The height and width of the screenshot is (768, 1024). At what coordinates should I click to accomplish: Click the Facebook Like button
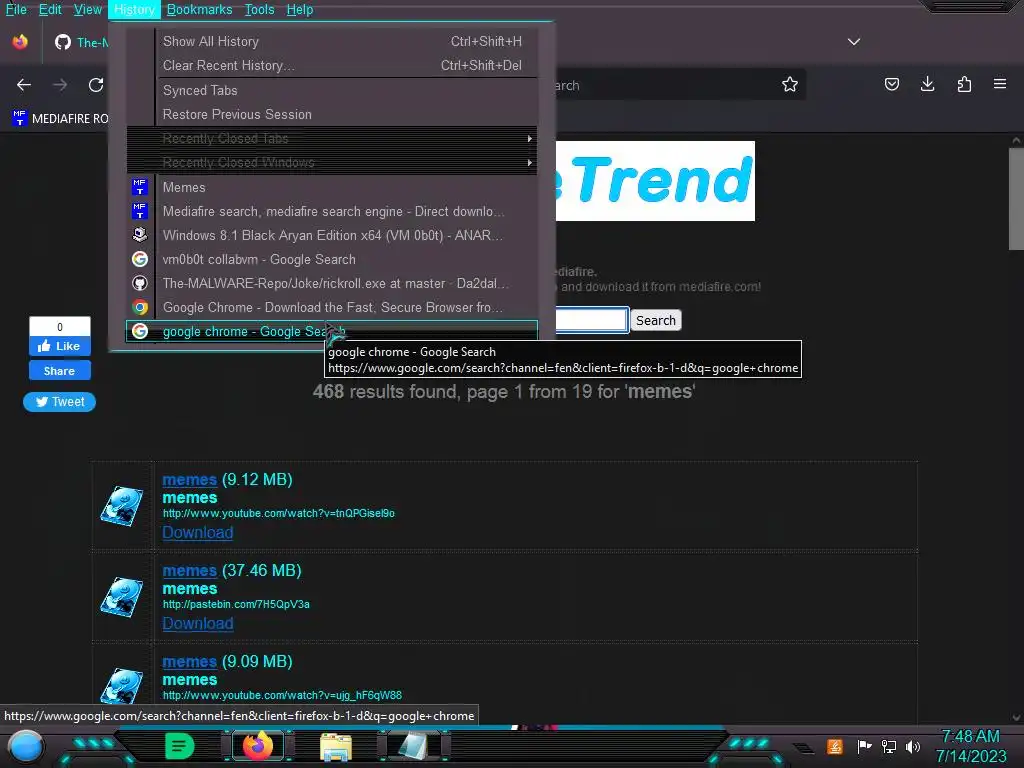pos(59,345)
